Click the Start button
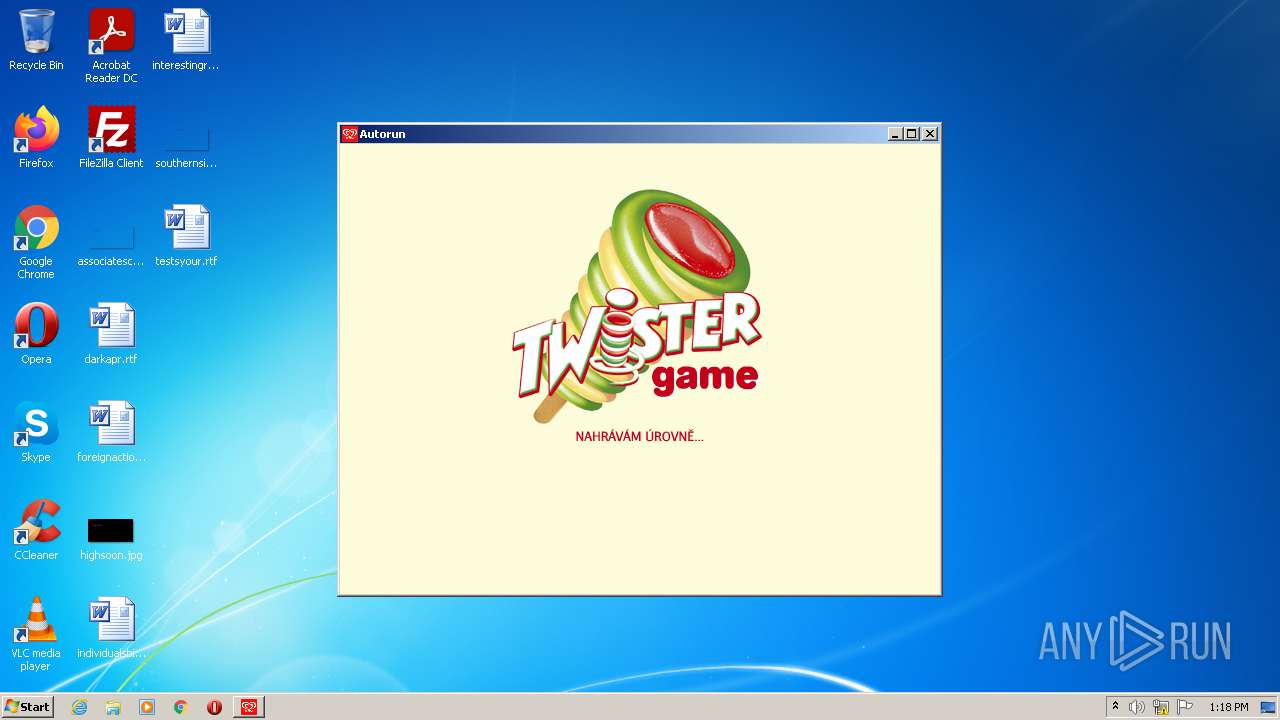Viewport: 1280px width, 720px height. click(27, 707)
